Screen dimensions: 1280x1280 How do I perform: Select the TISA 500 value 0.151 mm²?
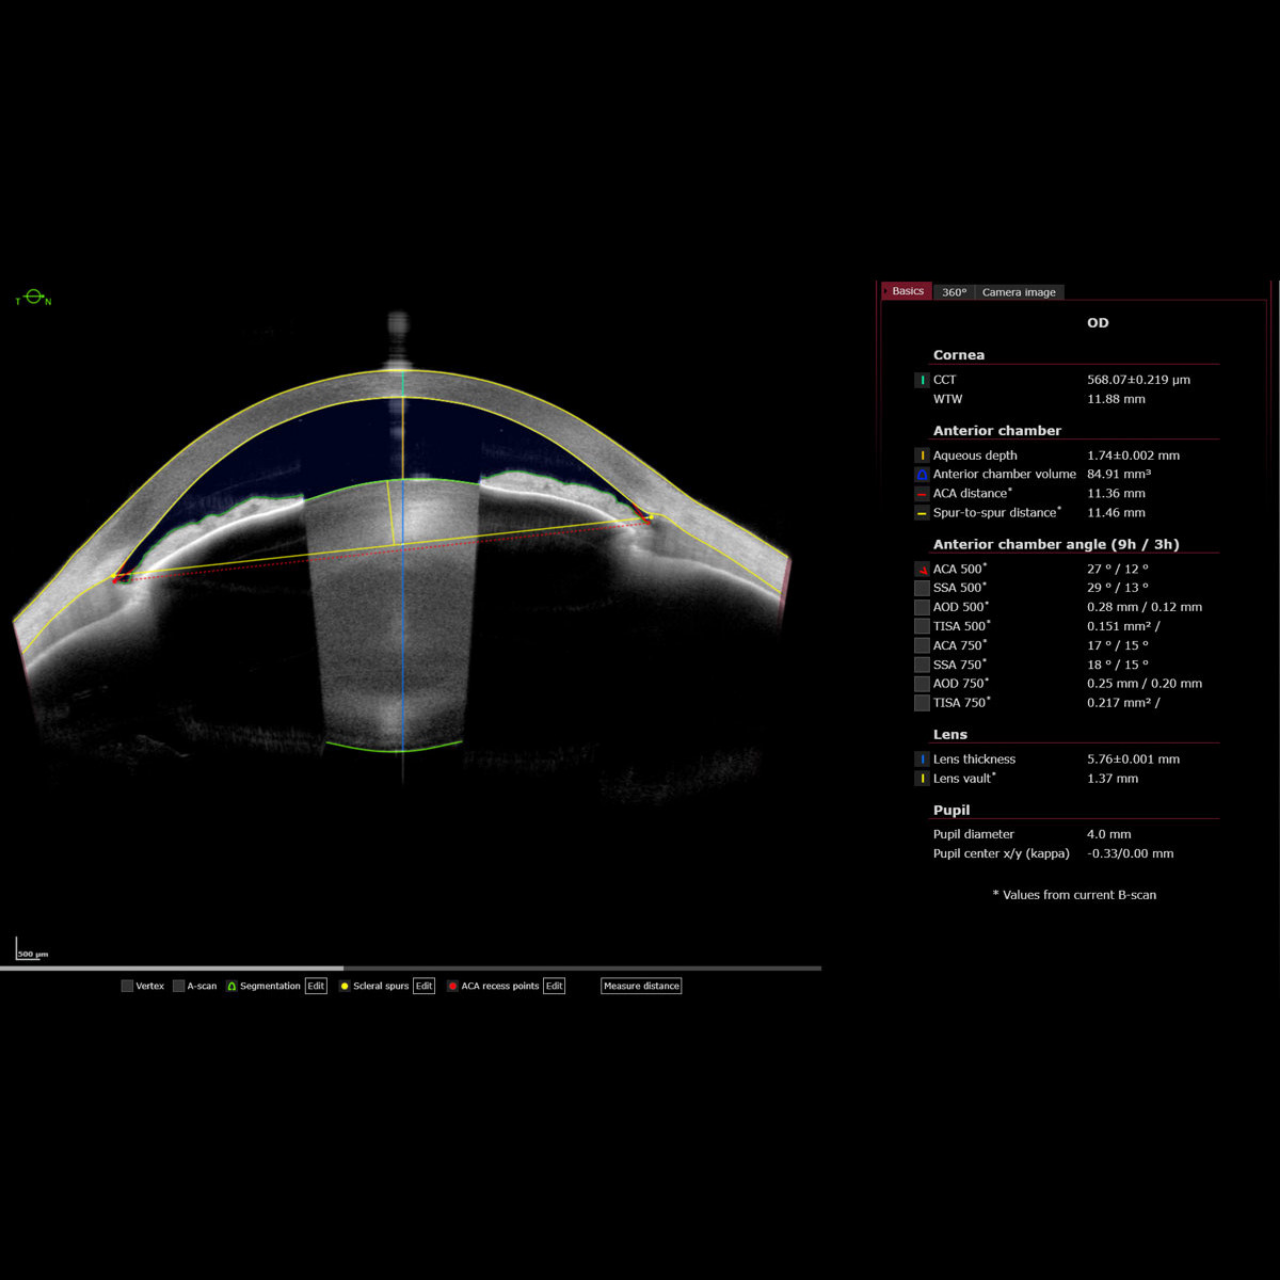(x=1124, y=626)
